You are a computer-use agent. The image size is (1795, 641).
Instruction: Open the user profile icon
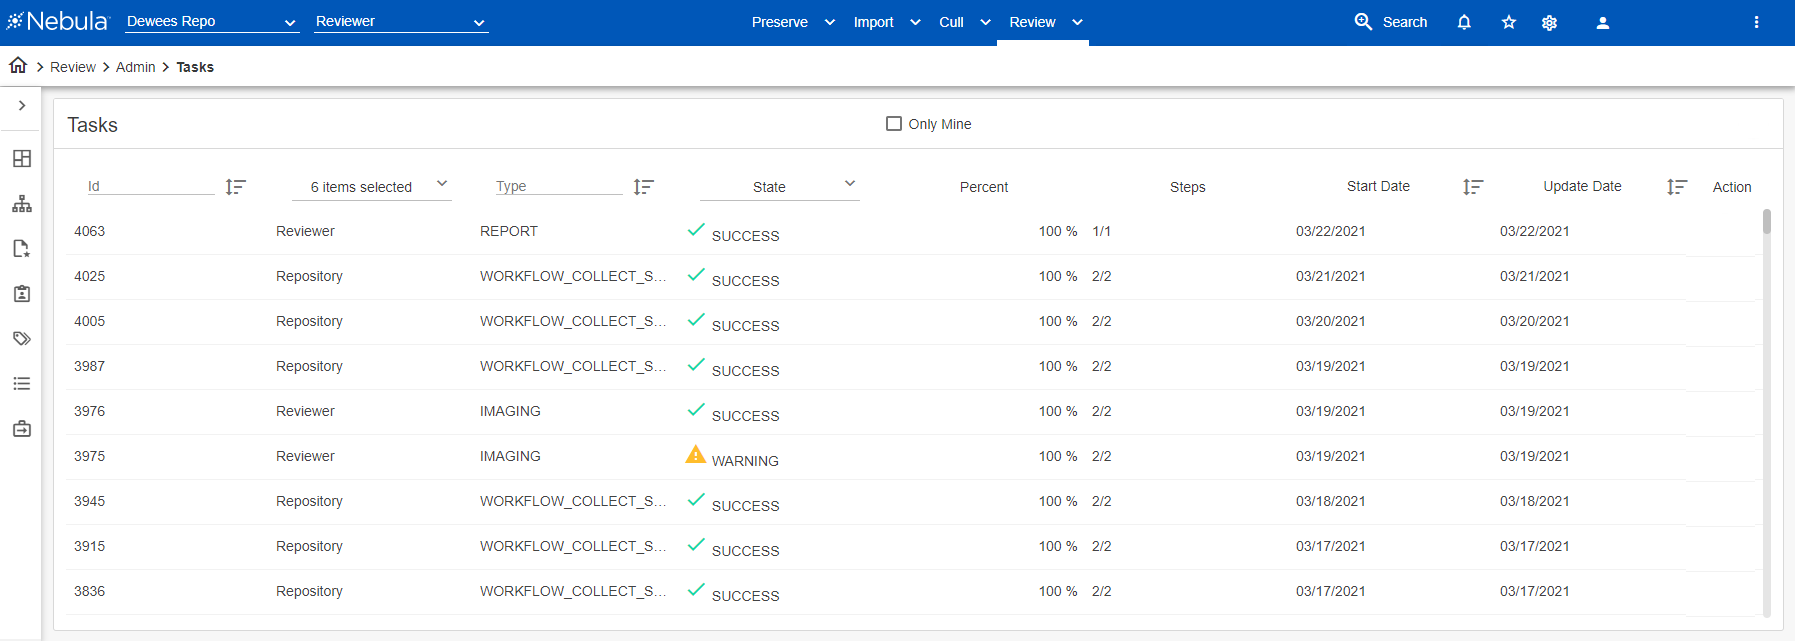point(1602,22)
